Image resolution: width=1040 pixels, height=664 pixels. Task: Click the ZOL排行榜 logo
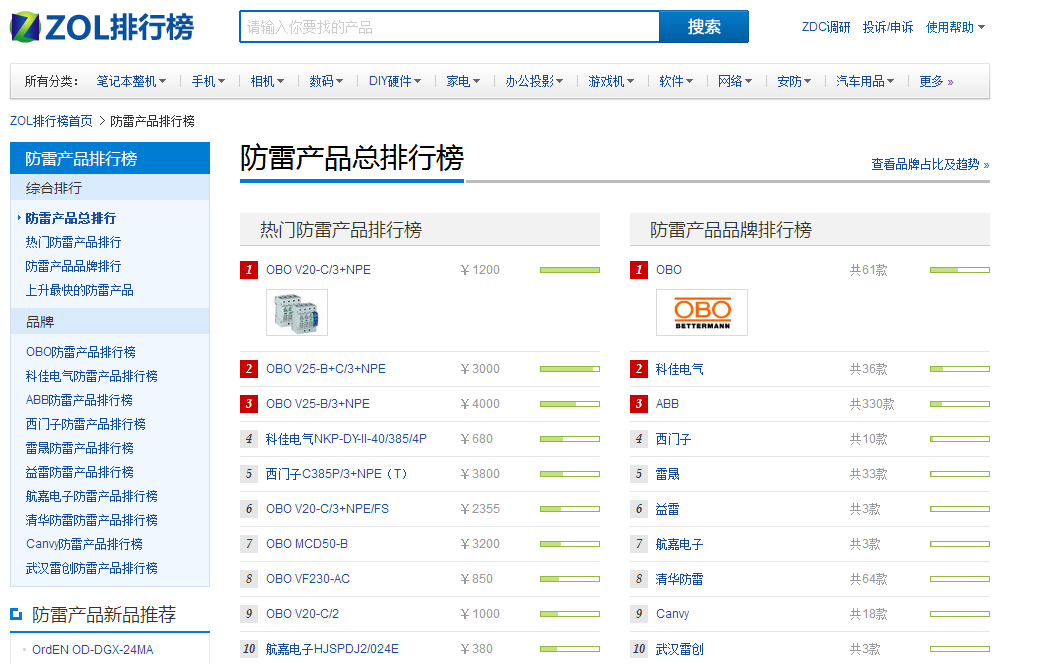pos(102,27)
